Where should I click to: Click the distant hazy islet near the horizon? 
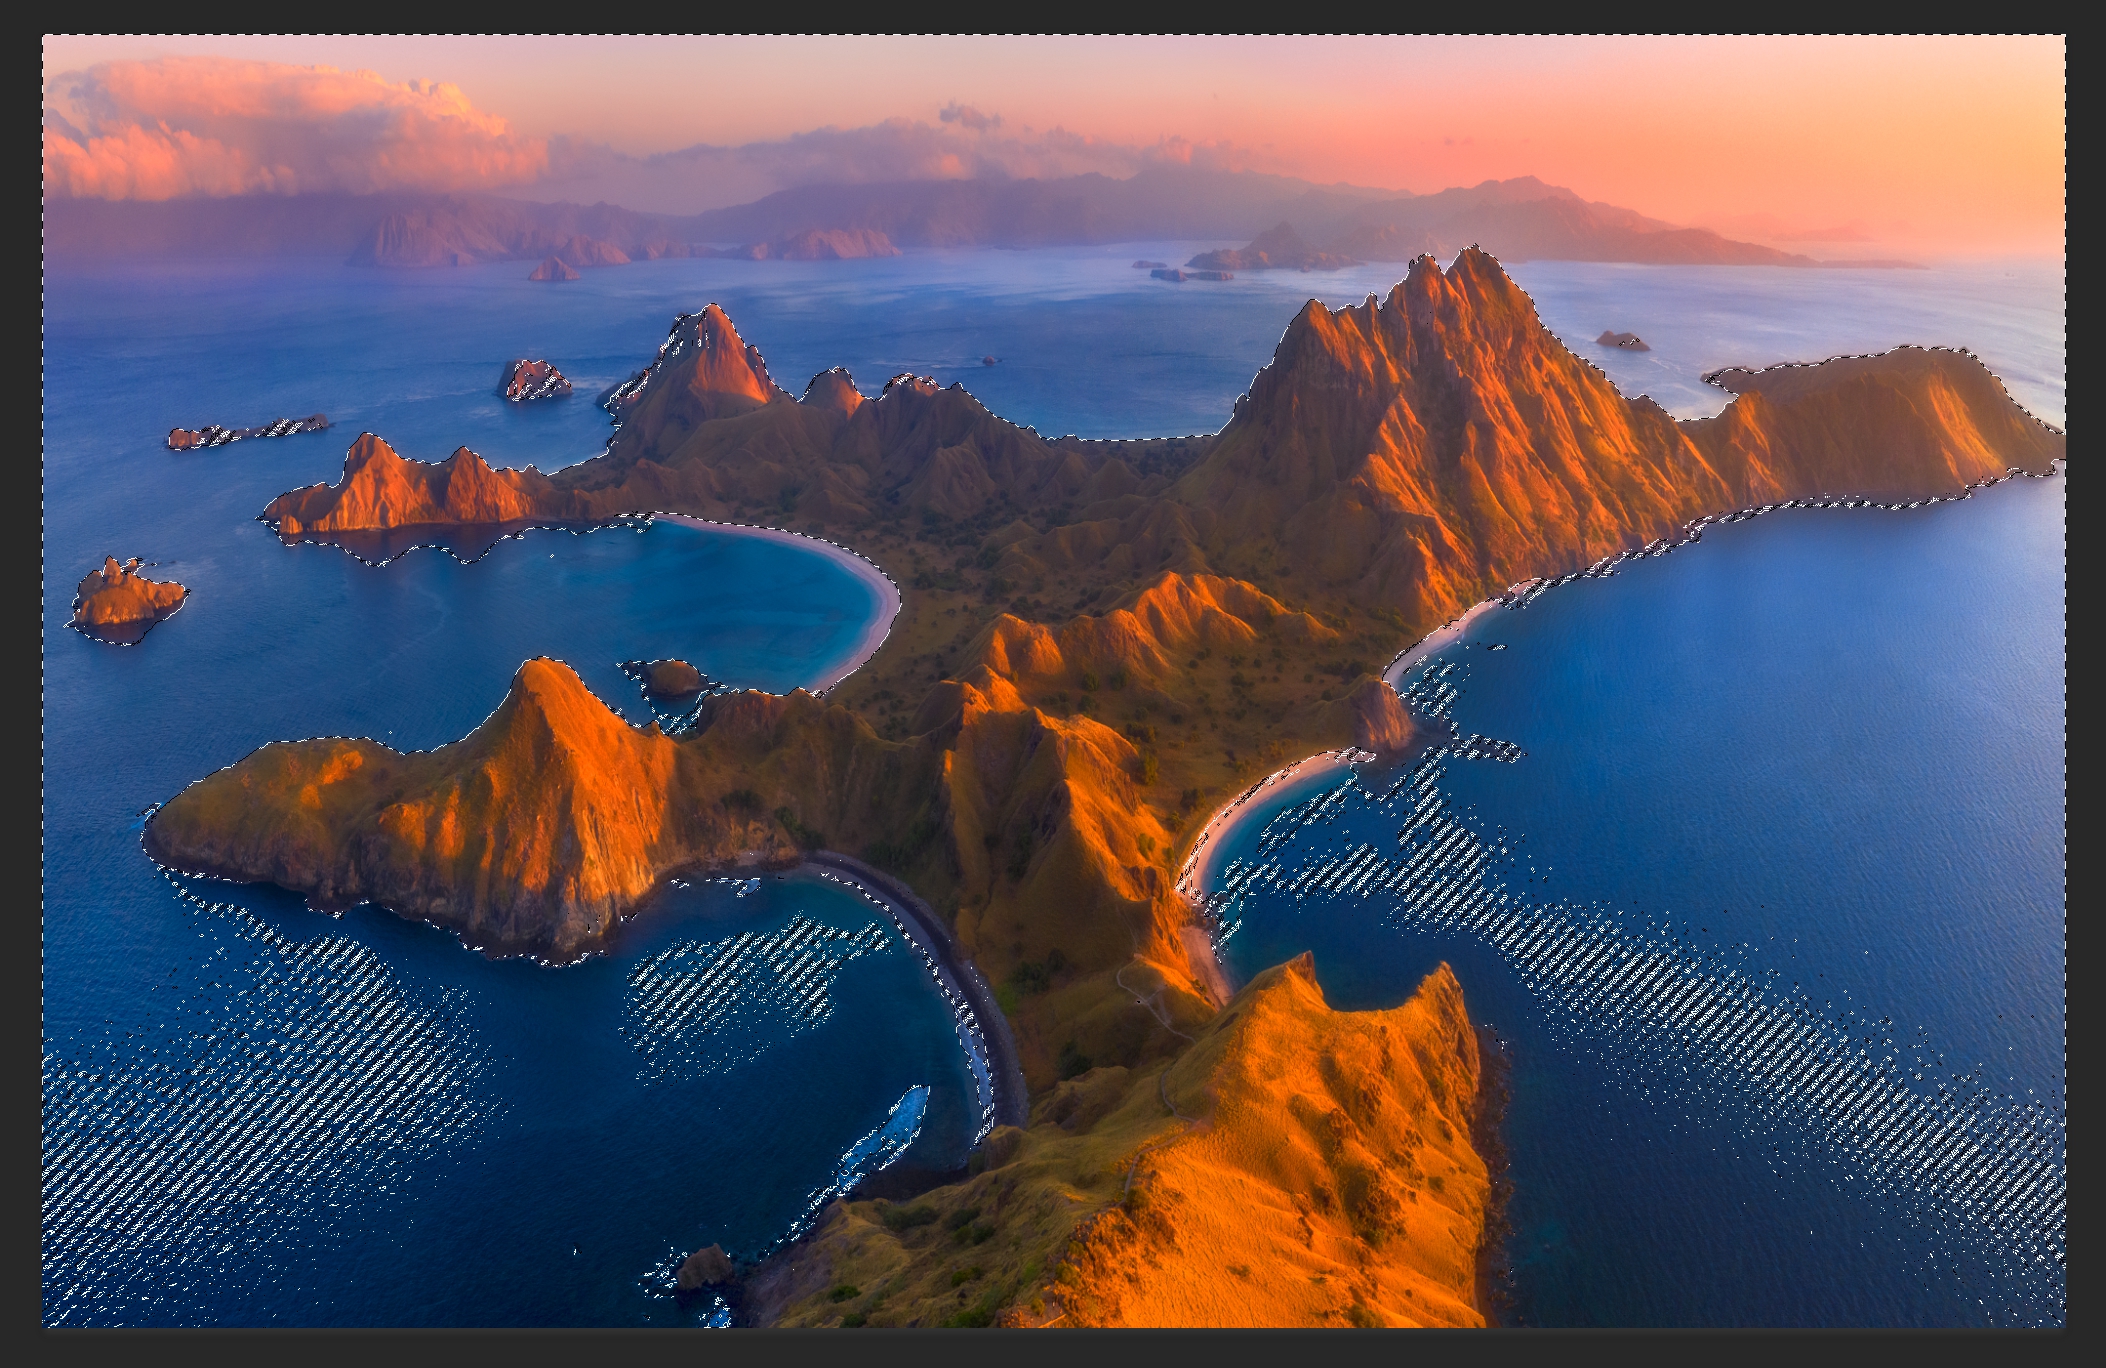click(x=553, y=269)
